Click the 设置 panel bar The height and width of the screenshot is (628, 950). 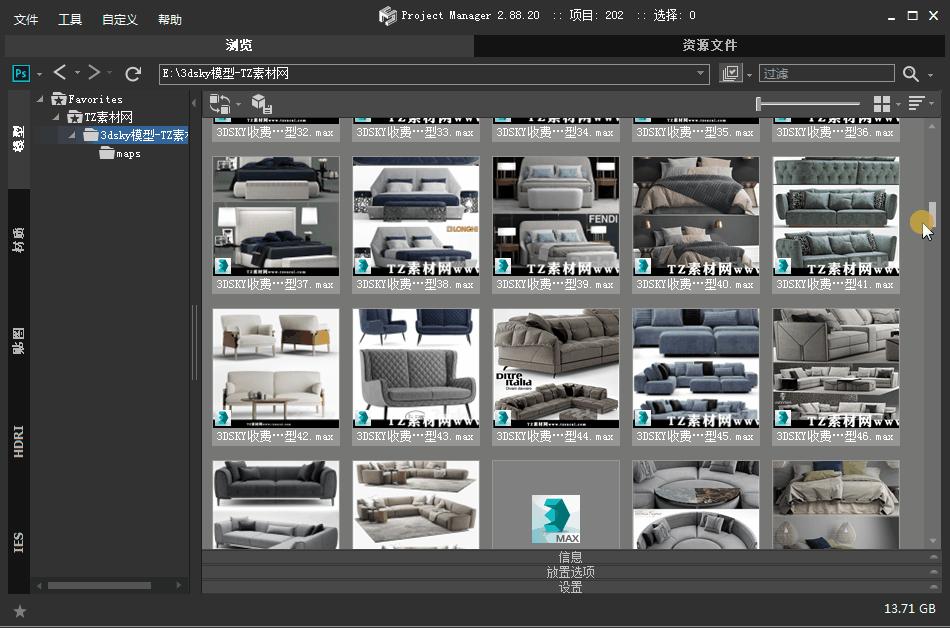(x=569, y=588)
